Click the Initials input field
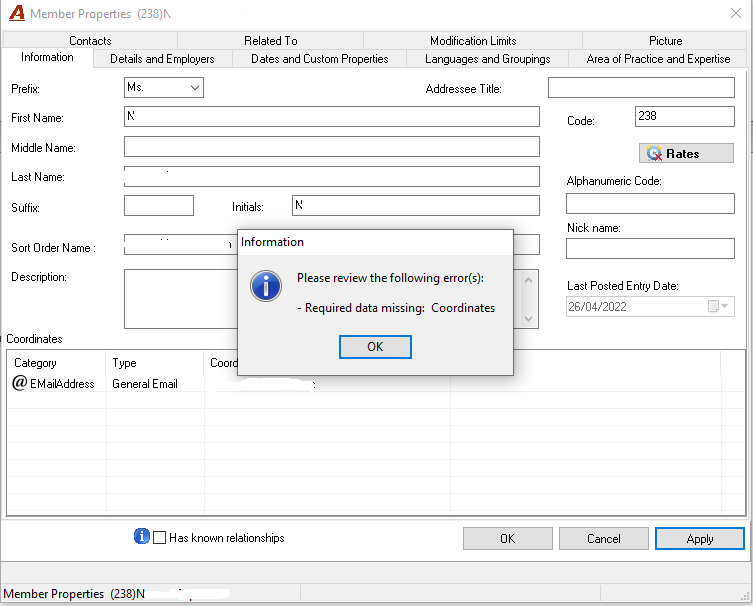The width and height of the screenshot is (753, 606). pos(416,206)
